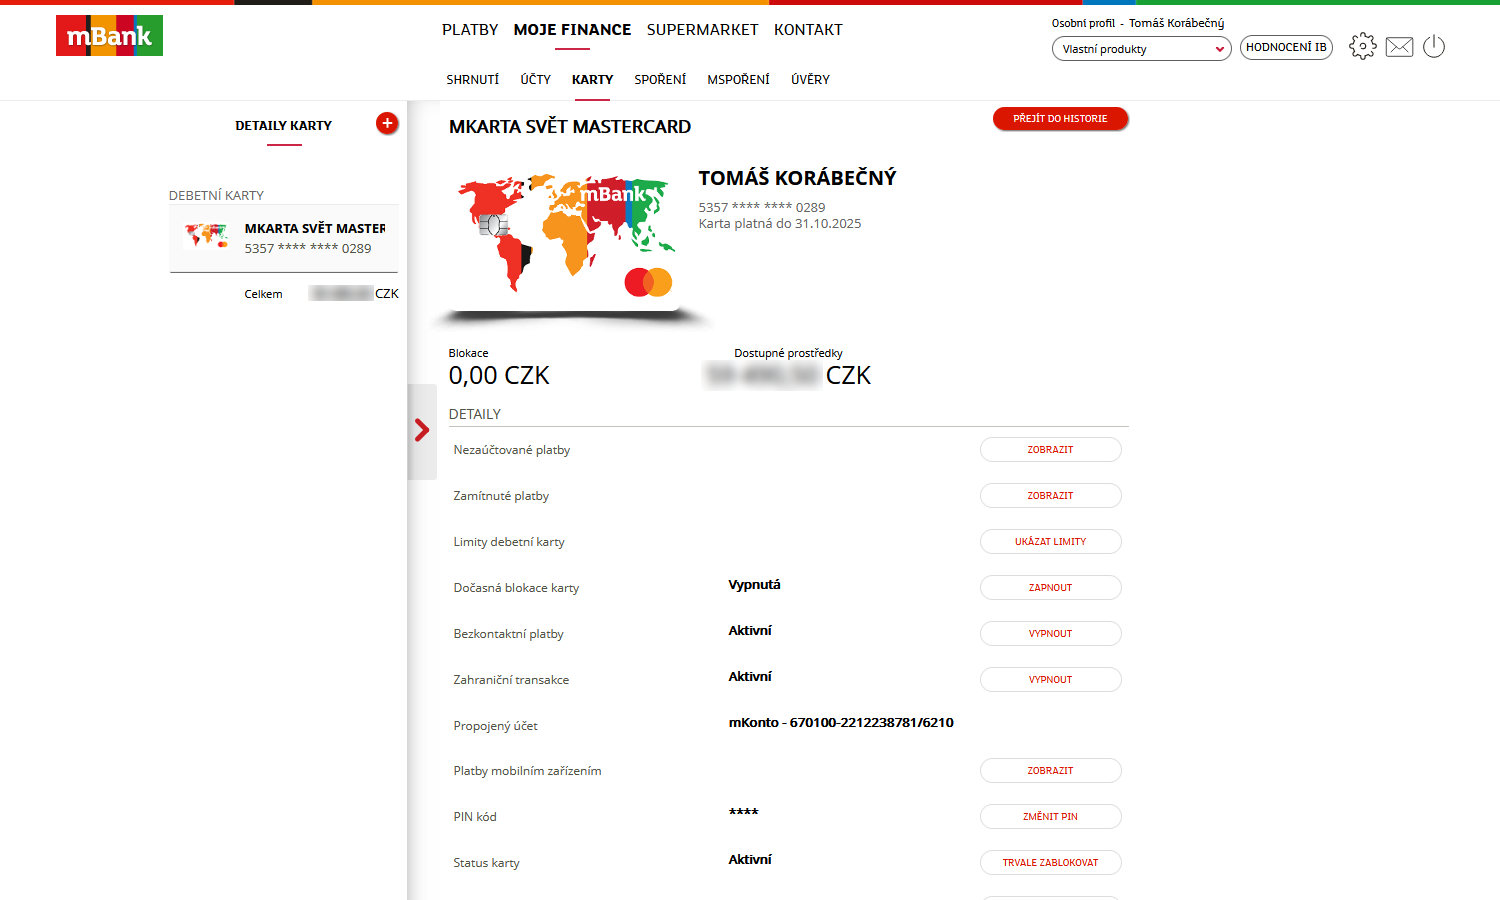
Task: Open settings gear icon
Action: click(x=1362, y=46)
